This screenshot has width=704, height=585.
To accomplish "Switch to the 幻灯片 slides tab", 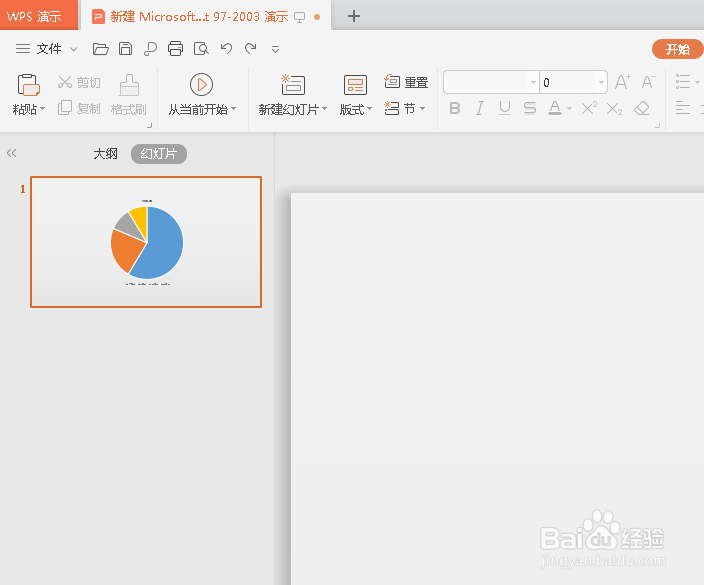I will pyautogui.click(x=158, y=154).
